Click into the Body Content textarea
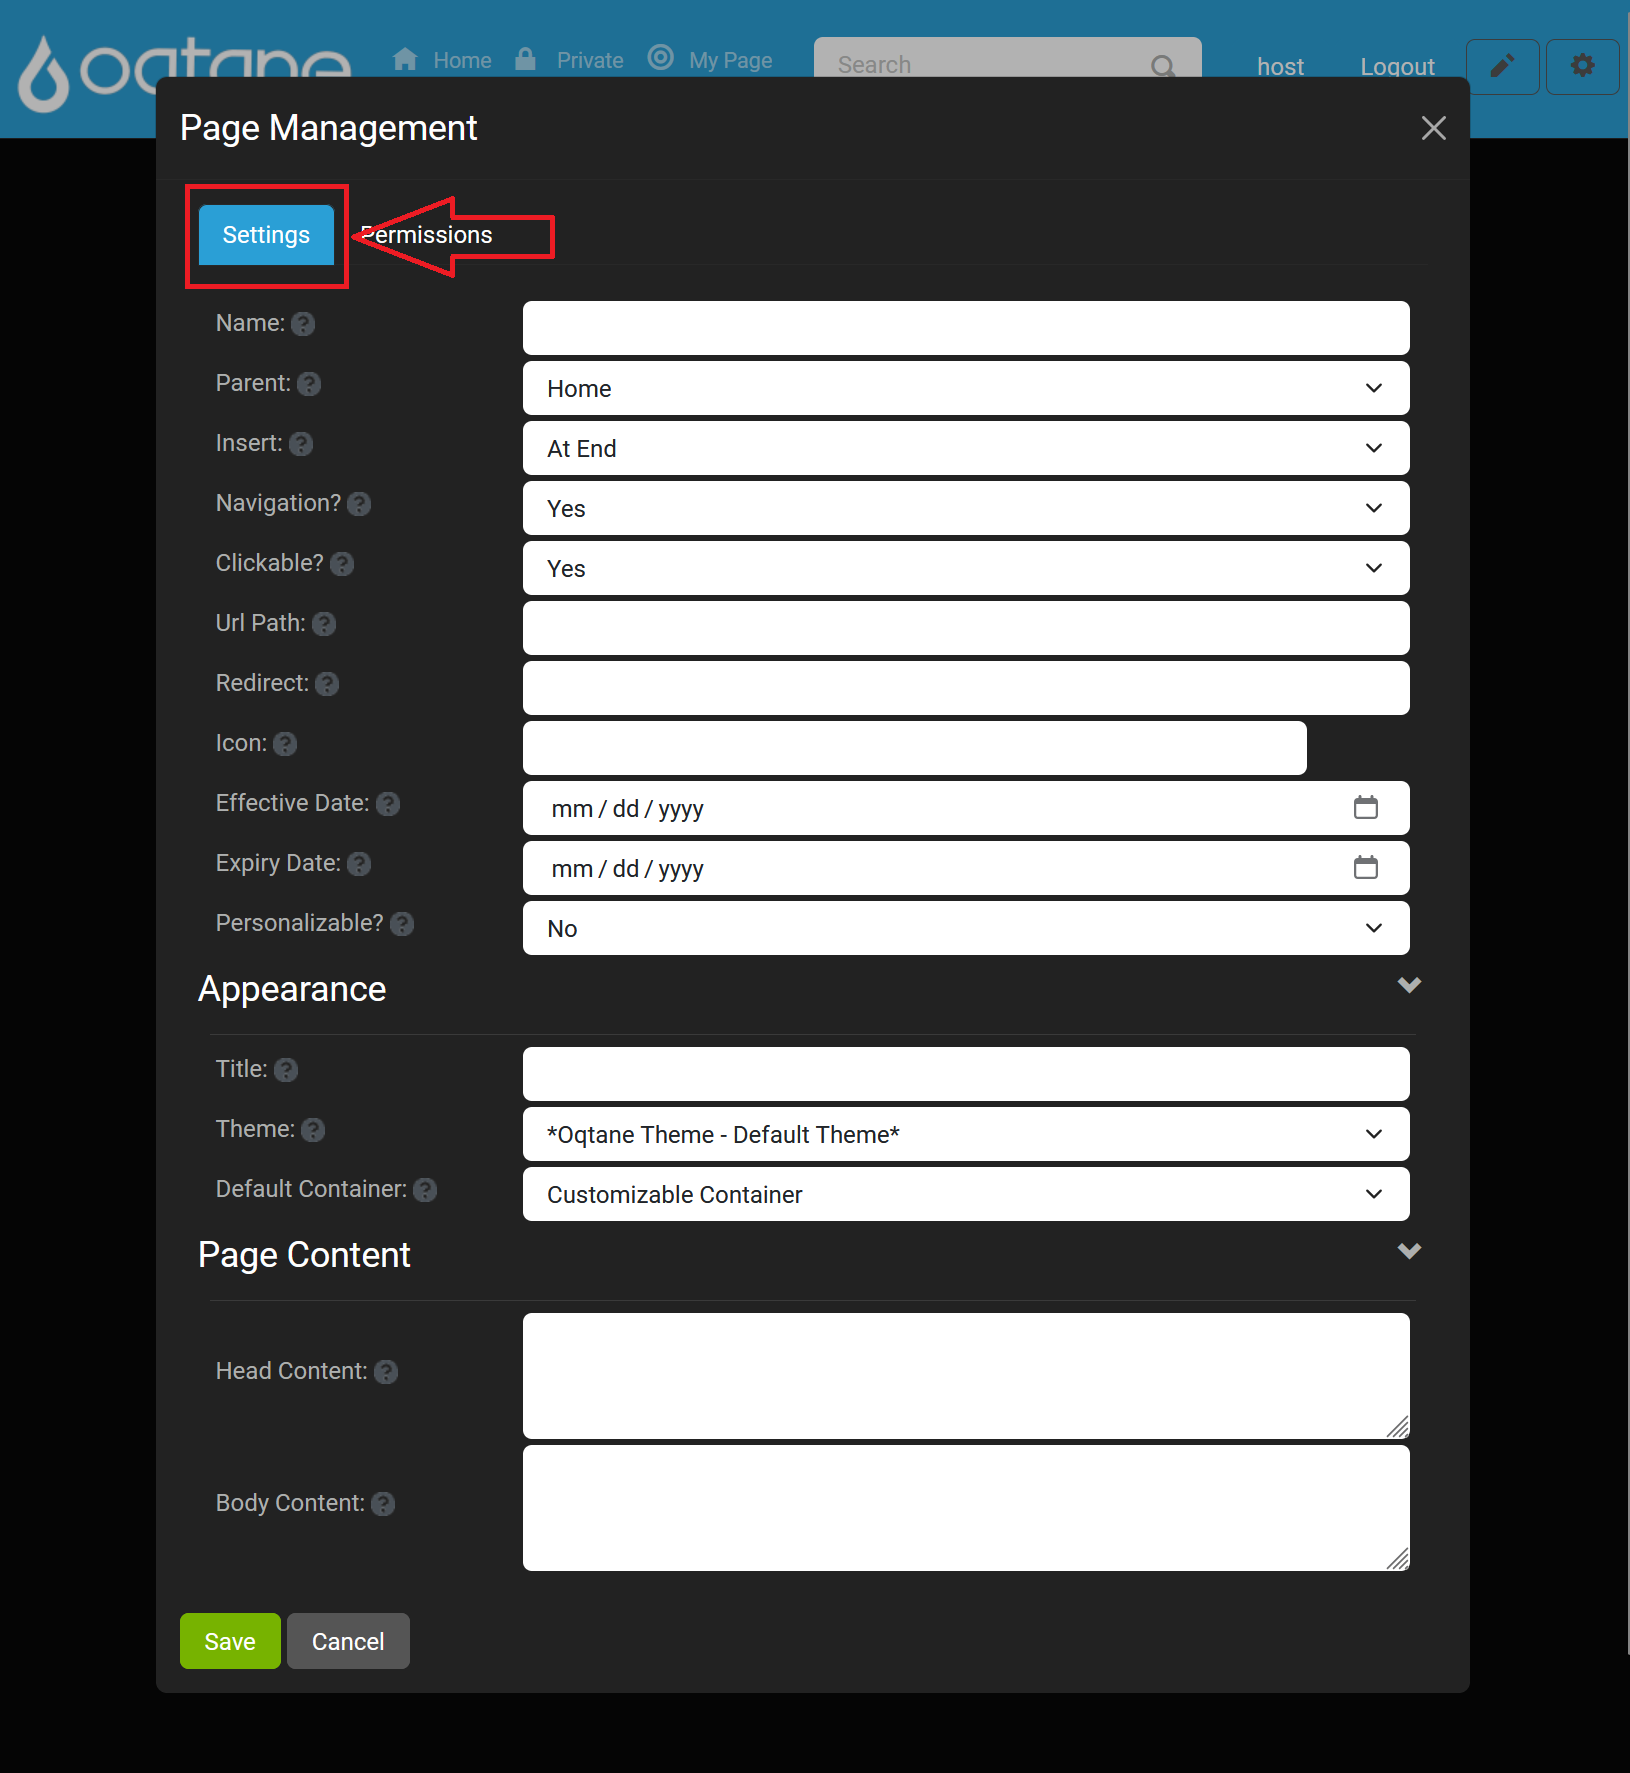 [966, 1508]
